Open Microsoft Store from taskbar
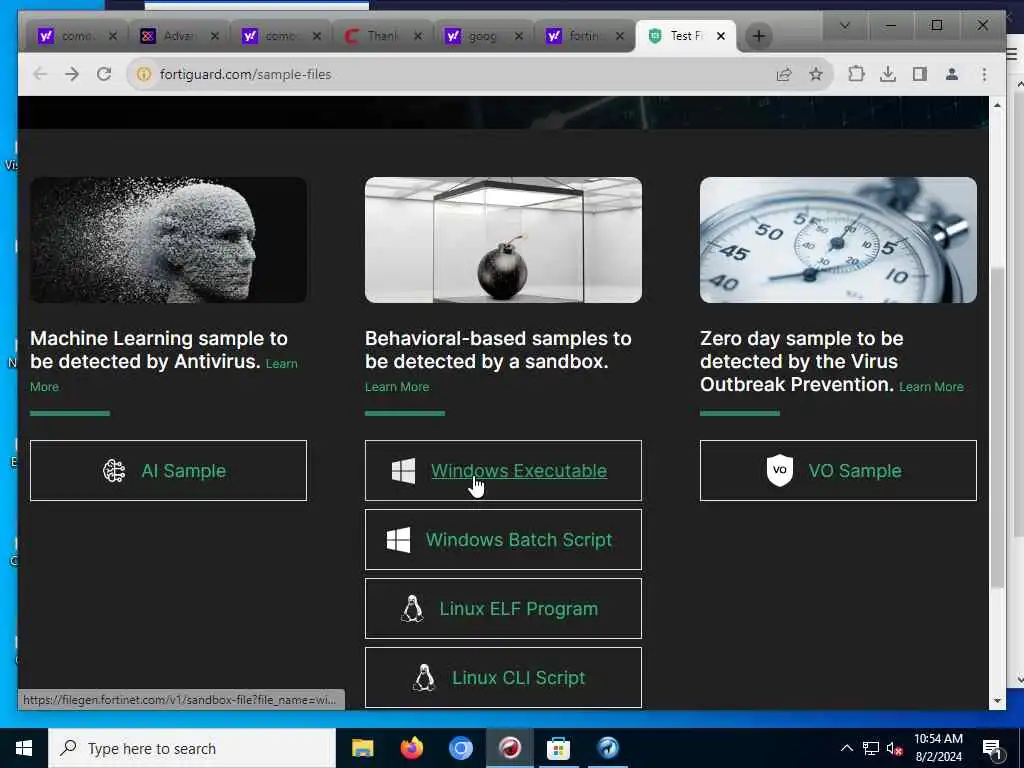This screenshot has width=1024, height=768. pos(558,748)
